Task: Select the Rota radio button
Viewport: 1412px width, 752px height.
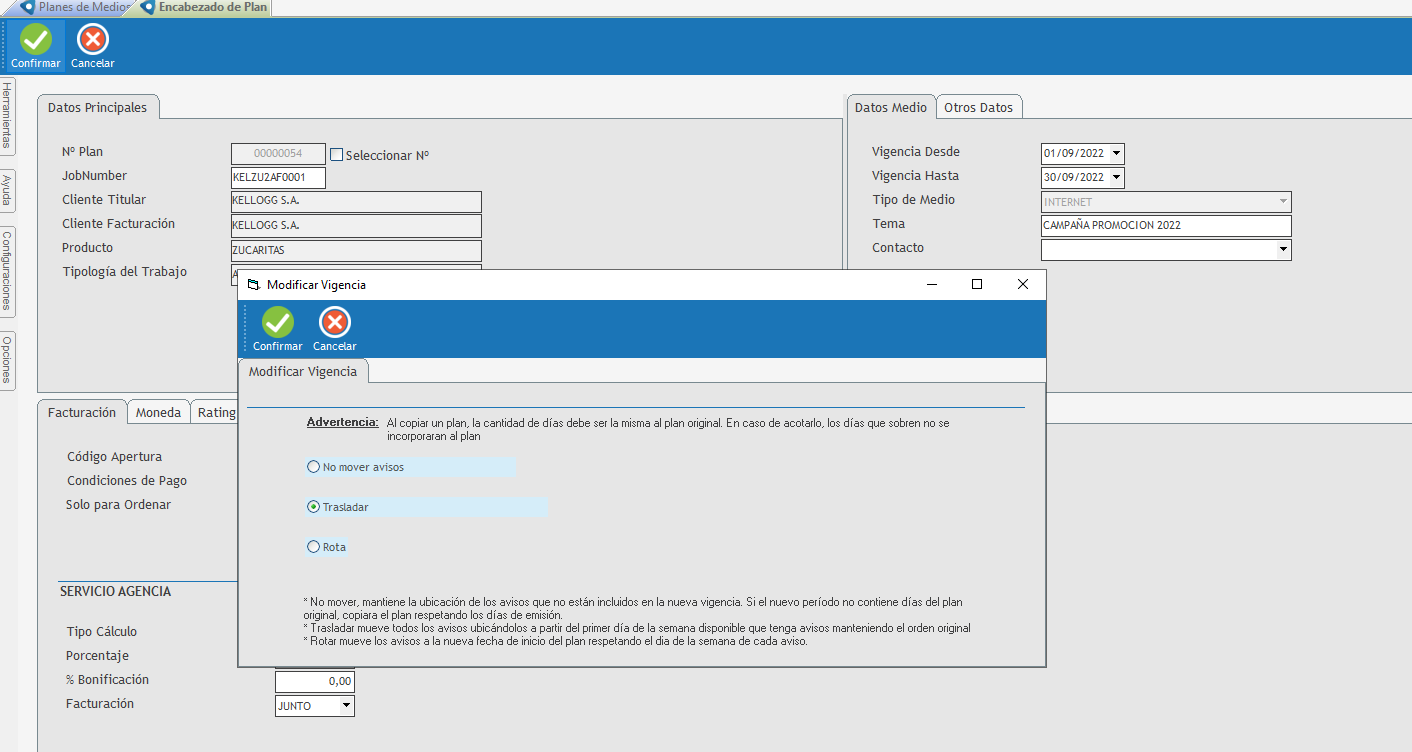Action: pos(314,547)
